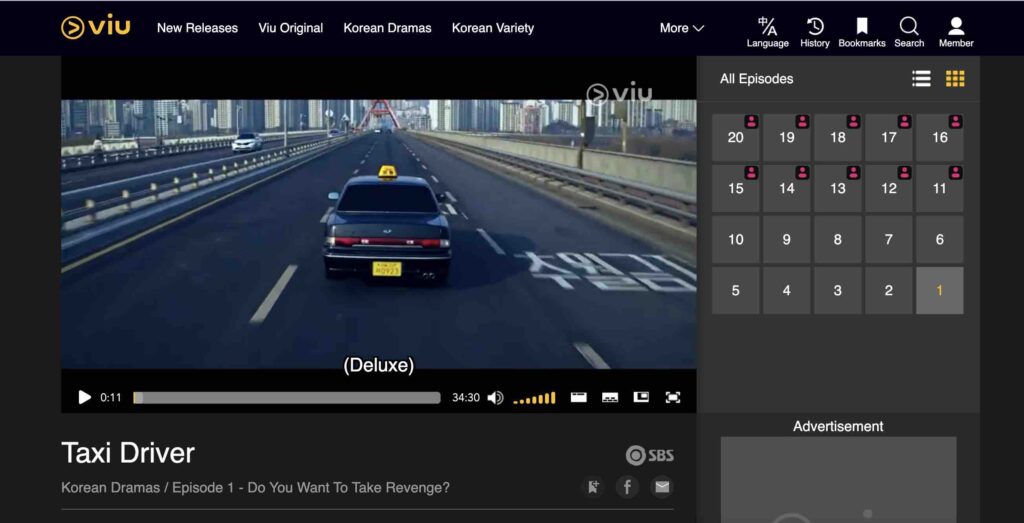This screenshot has width=1024, height=523.
Task: Click the Taxi Driver title
Action: pos(128,453)
